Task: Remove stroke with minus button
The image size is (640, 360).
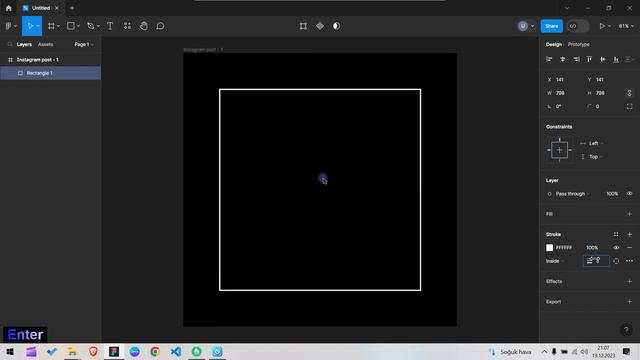Action: [x=629, y=248]
